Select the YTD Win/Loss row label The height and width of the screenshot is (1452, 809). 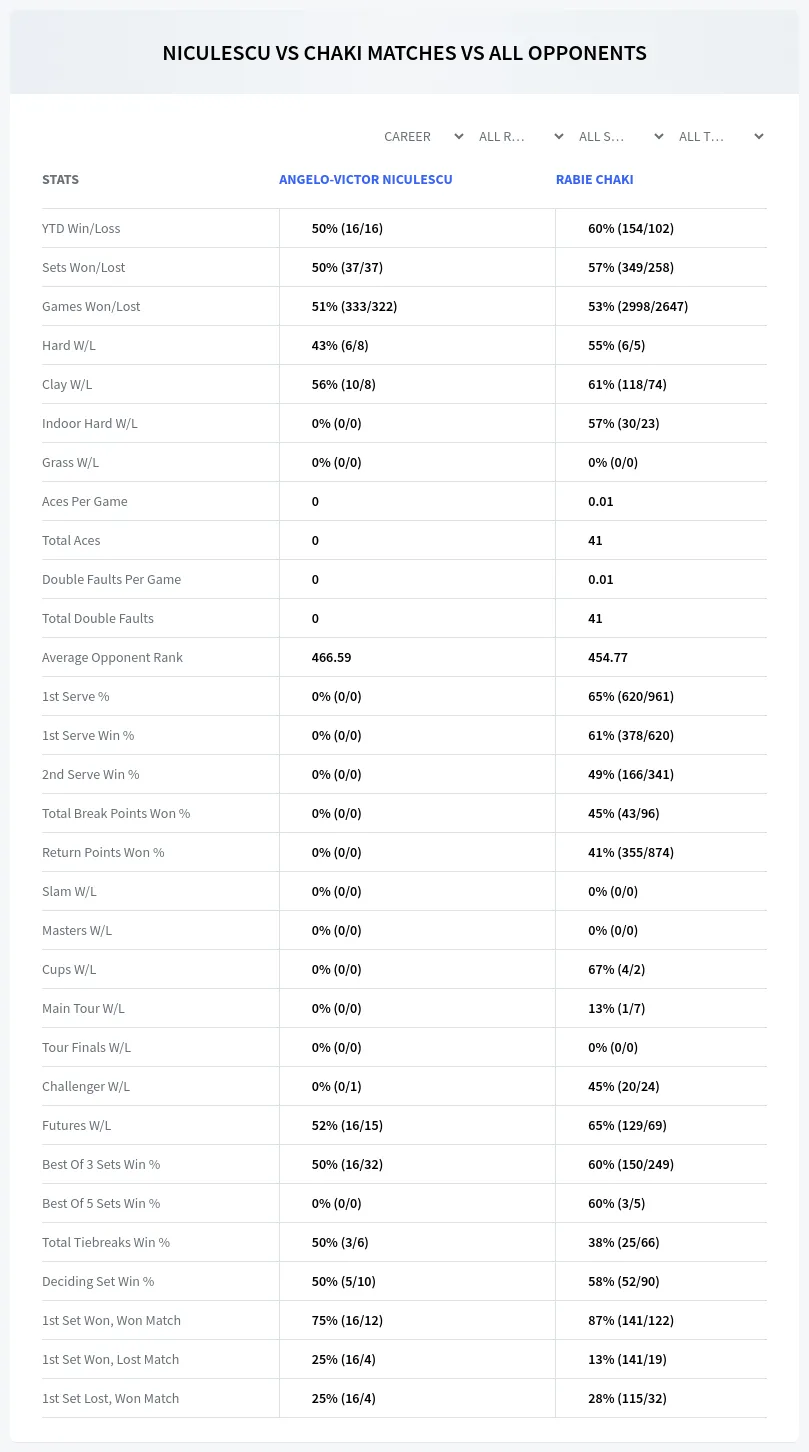(81, 228)
